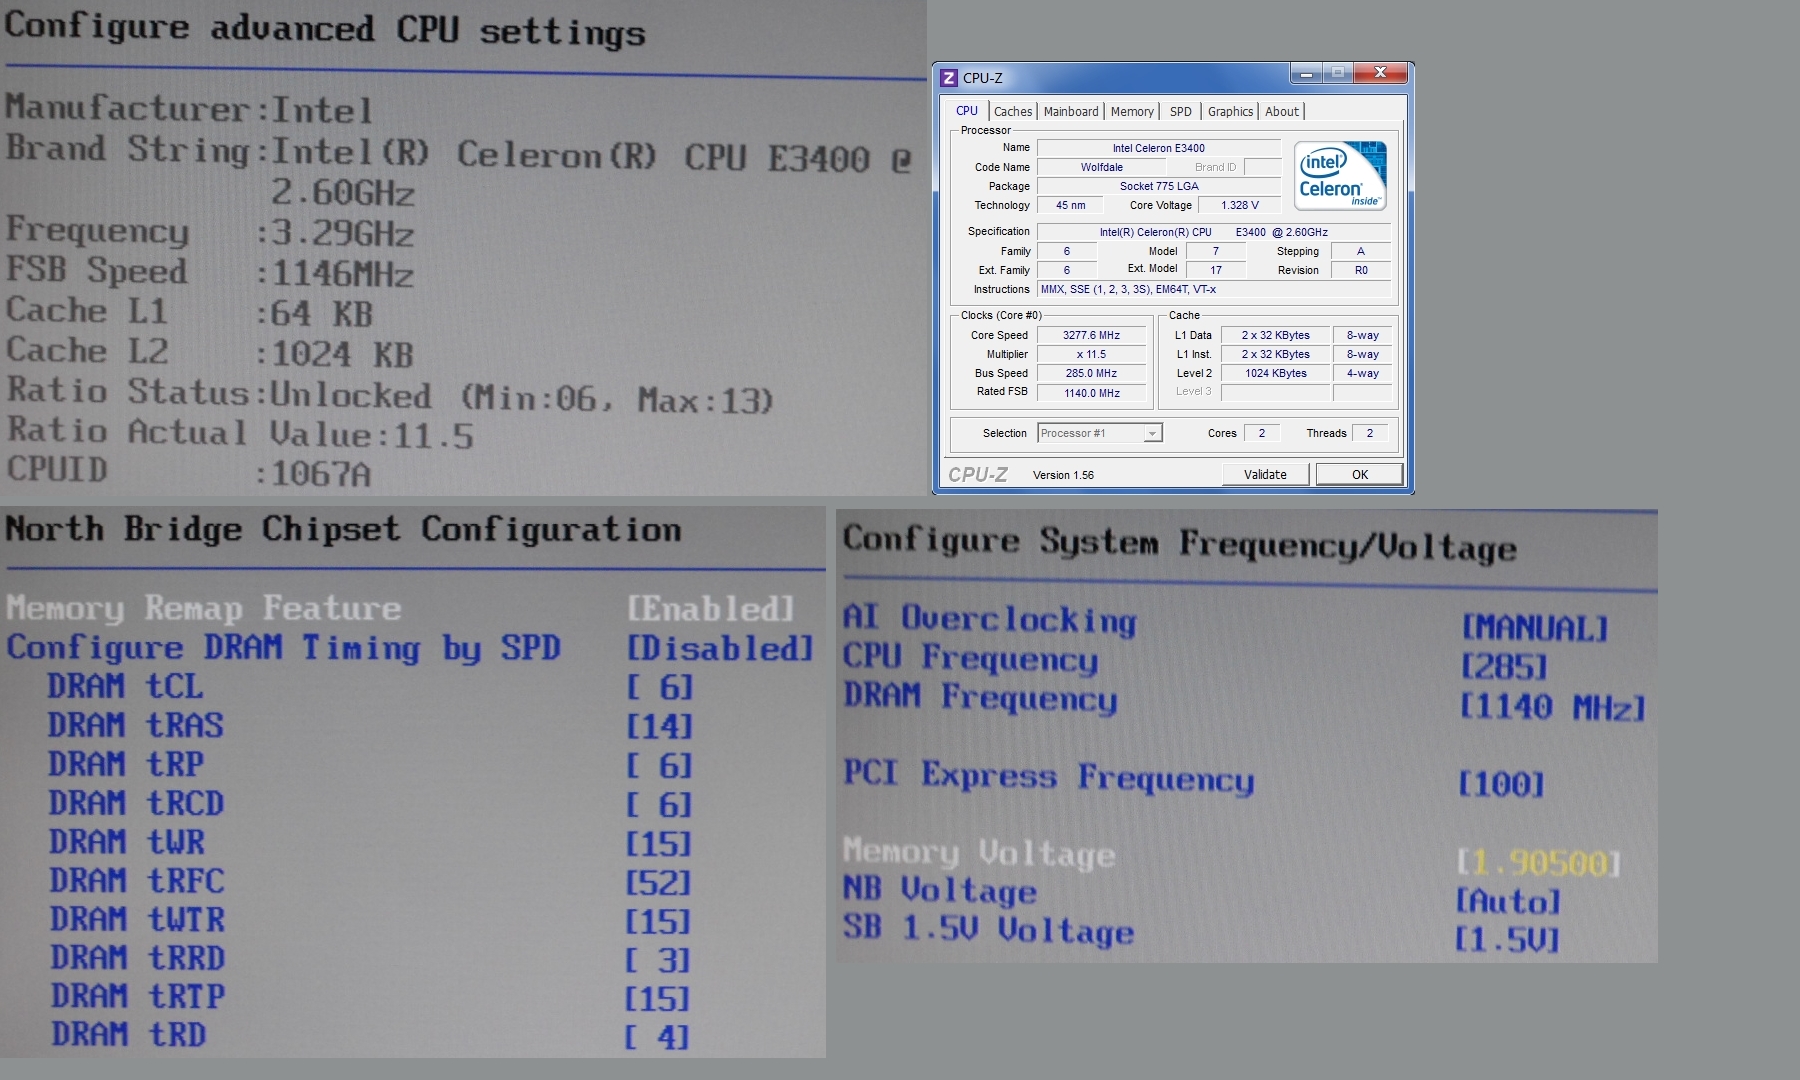The image size is (1800, 1080).
Task: Select Configure DRAM Timing by SPD option
Action: [x=409, y=648]
